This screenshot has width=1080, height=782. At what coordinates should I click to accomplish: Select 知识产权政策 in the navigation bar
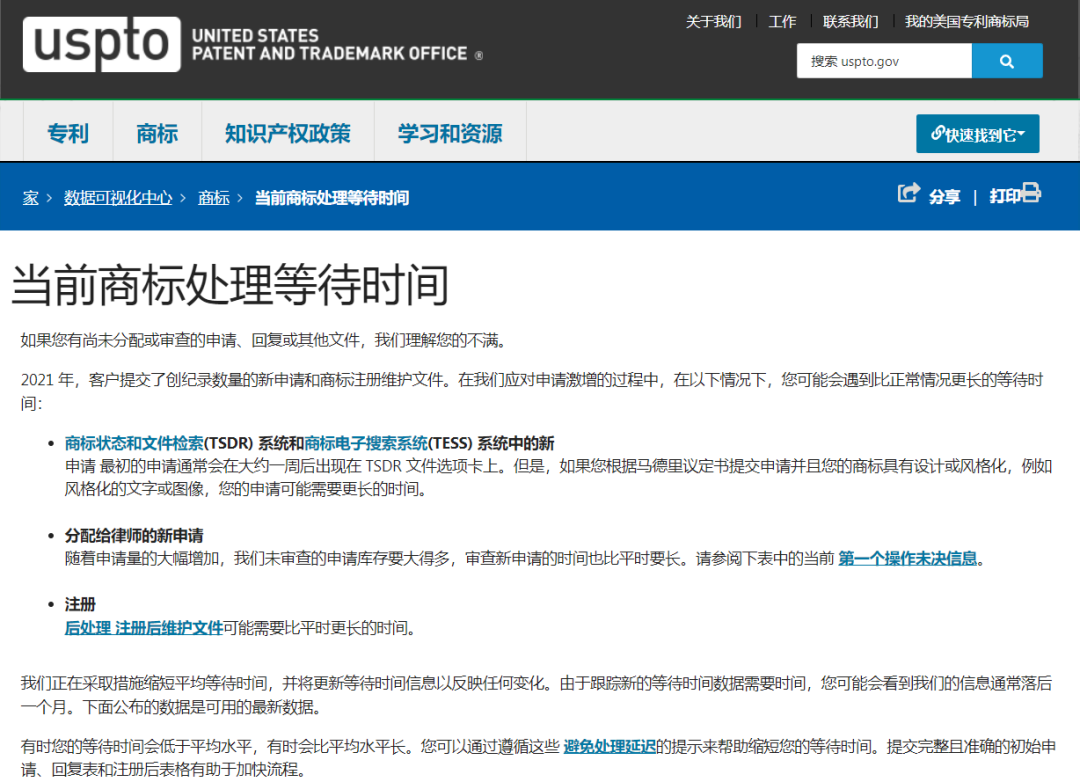click(x=289, y=131)
